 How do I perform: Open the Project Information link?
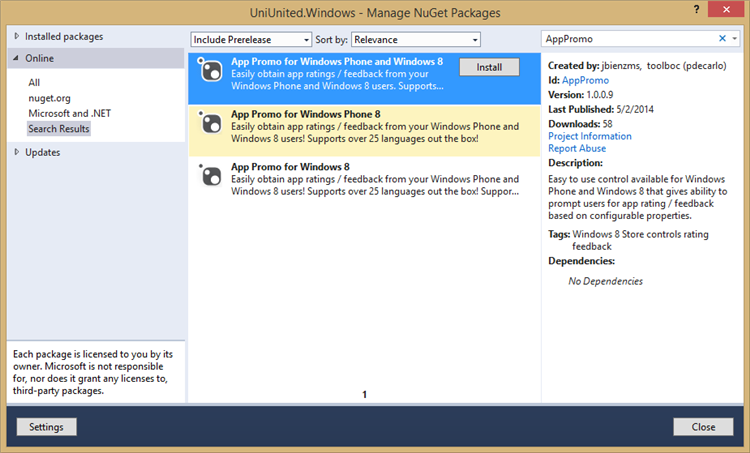[x=590, y=136]
